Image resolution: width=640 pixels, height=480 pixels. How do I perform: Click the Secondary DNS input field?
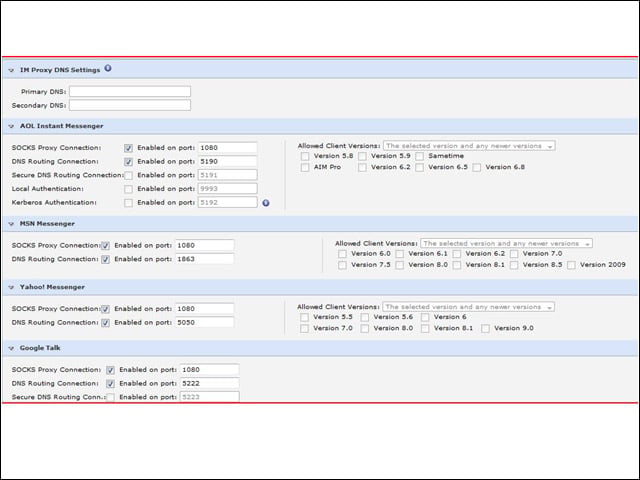(130, 105)
